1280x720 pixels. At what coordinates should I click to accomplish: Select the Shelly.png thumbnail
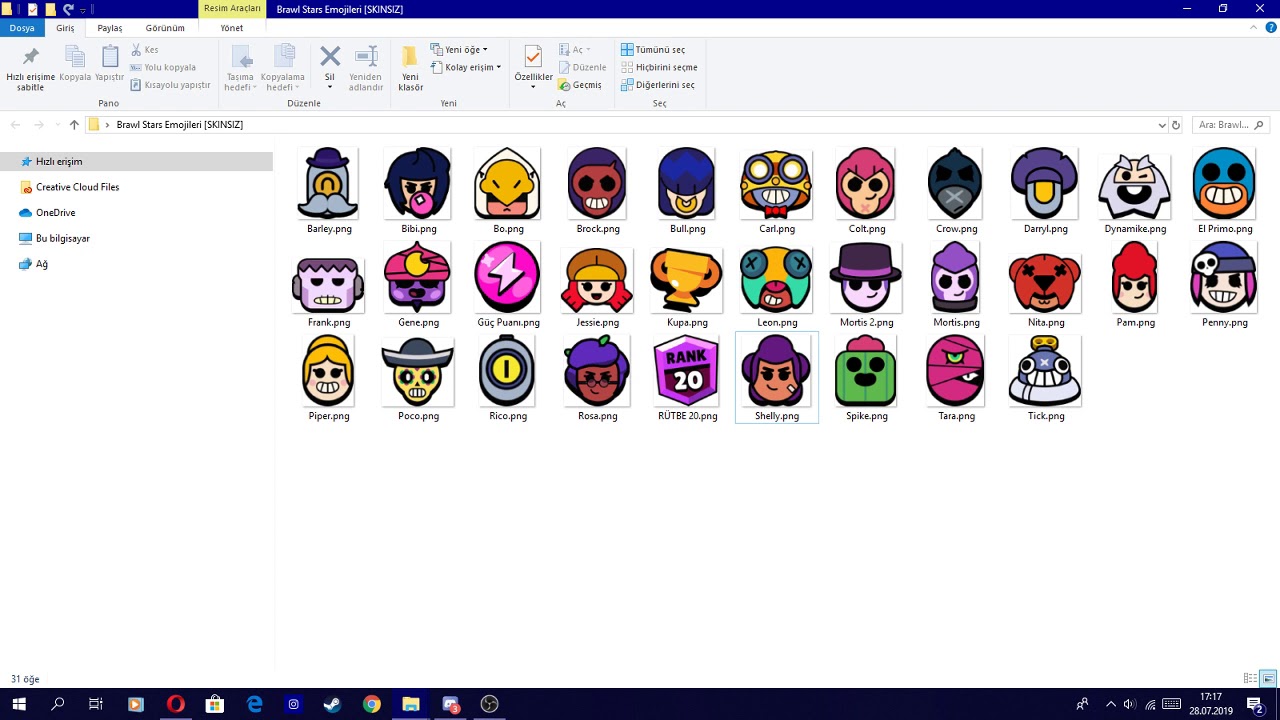pyautogui.click(x=777, y=378)
